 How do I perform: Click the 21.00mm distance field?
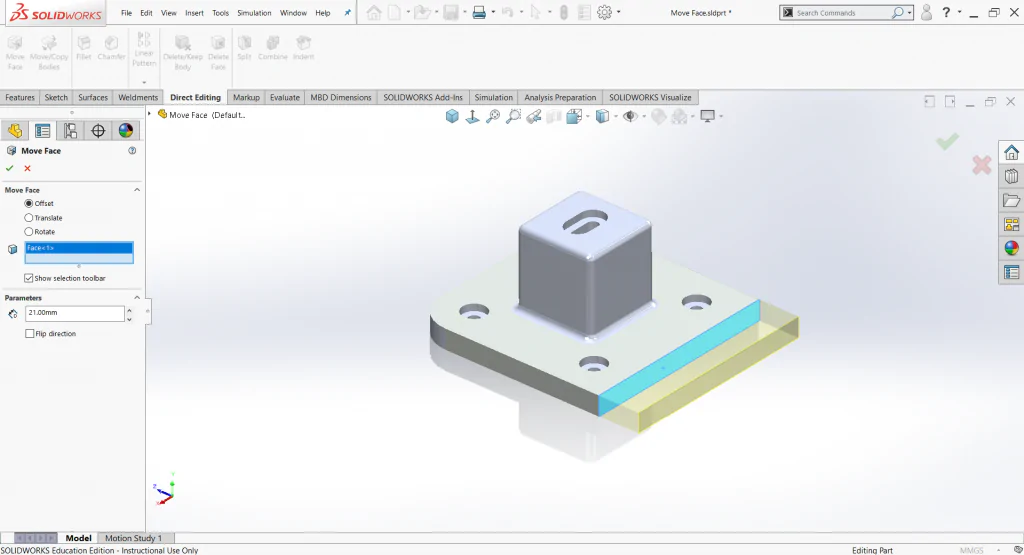74,313
